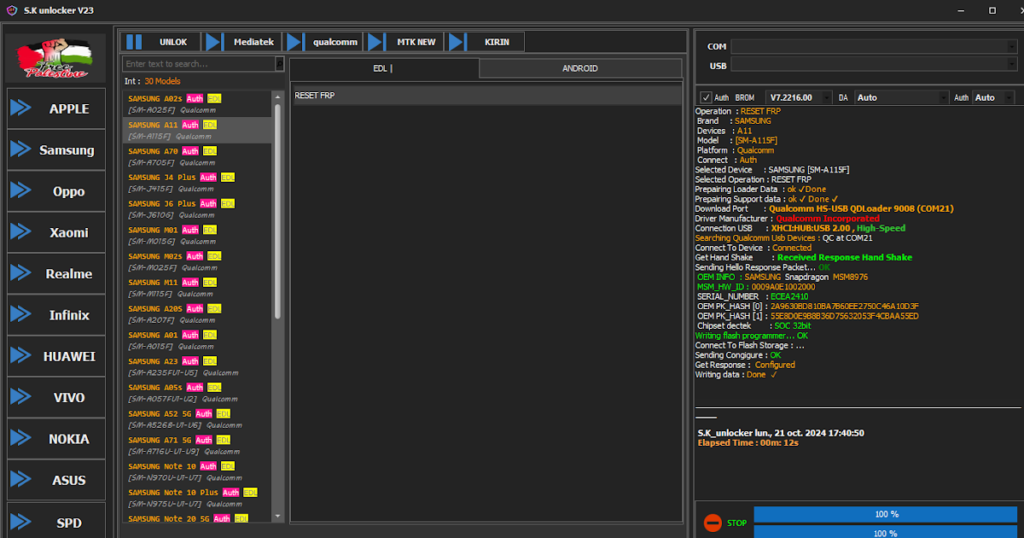Click the arrow icon next to SPD
The width and height of the screenshot is (1024, 538).
pyautogui.click(x=21, y=522)
